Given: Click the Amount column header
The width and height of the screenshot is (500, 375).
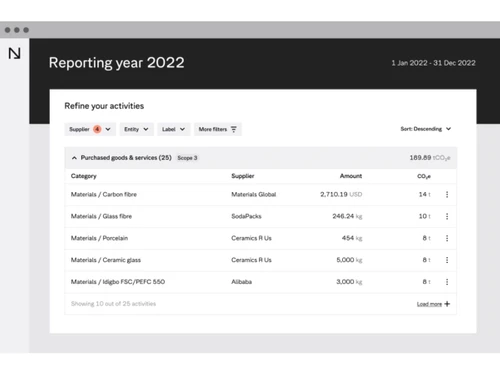Looking at the screenshot, I should tap(351, 176).
